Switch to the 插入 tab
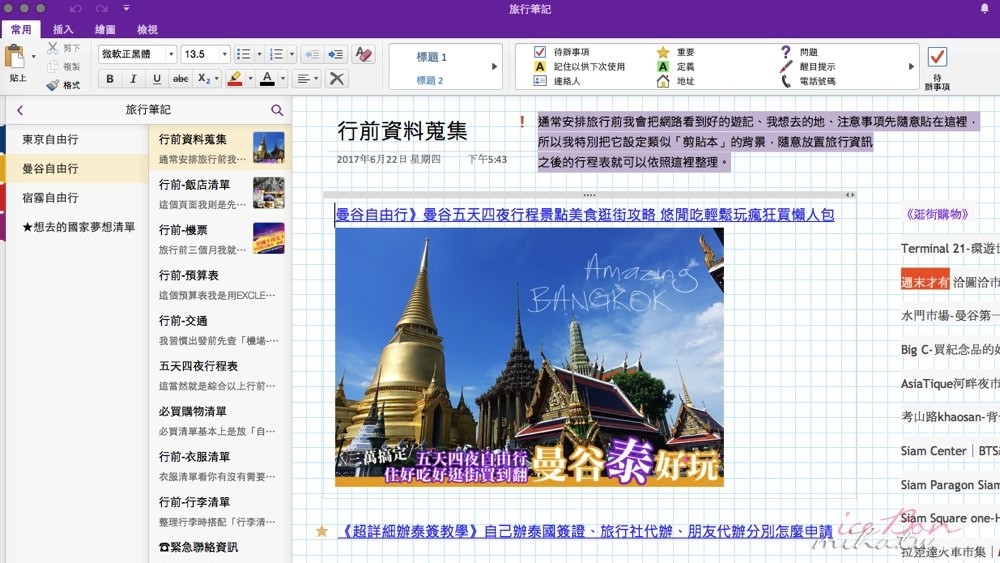1000x563 pixels. [x=63, y=29]
